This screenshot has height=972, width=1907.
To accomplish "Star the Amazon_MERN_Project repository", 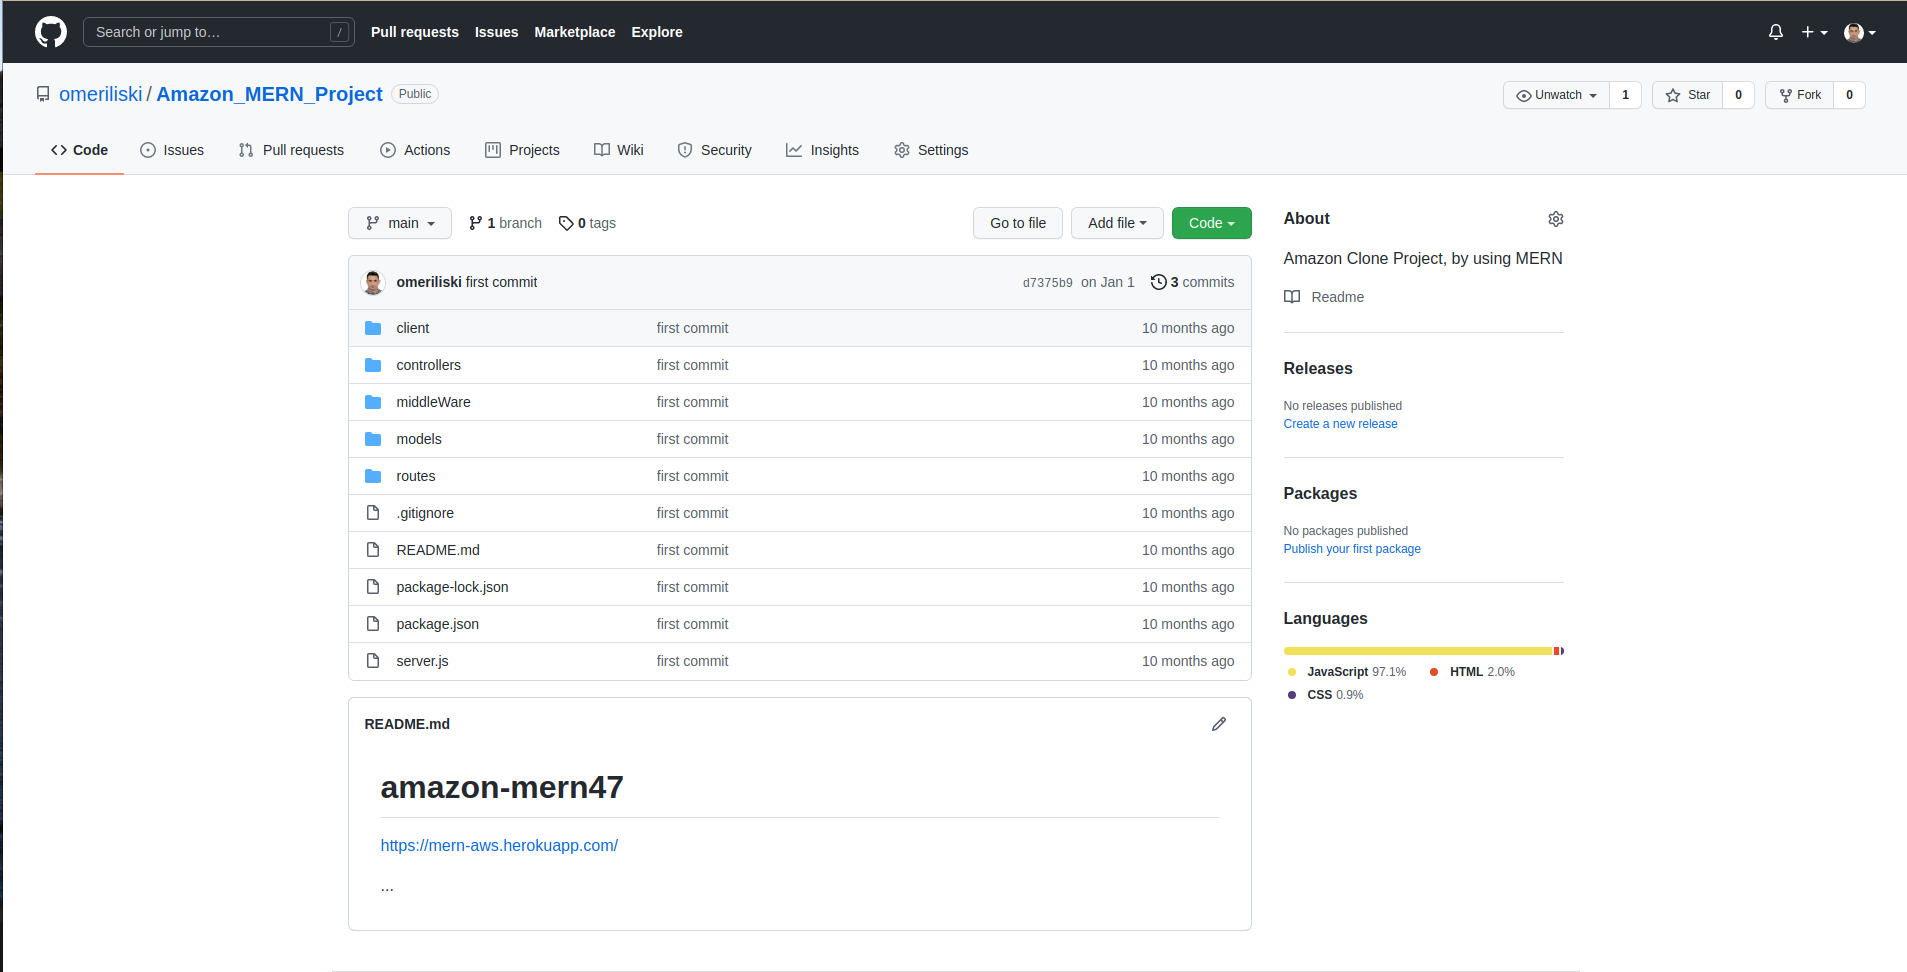I will pos(1688,95).
